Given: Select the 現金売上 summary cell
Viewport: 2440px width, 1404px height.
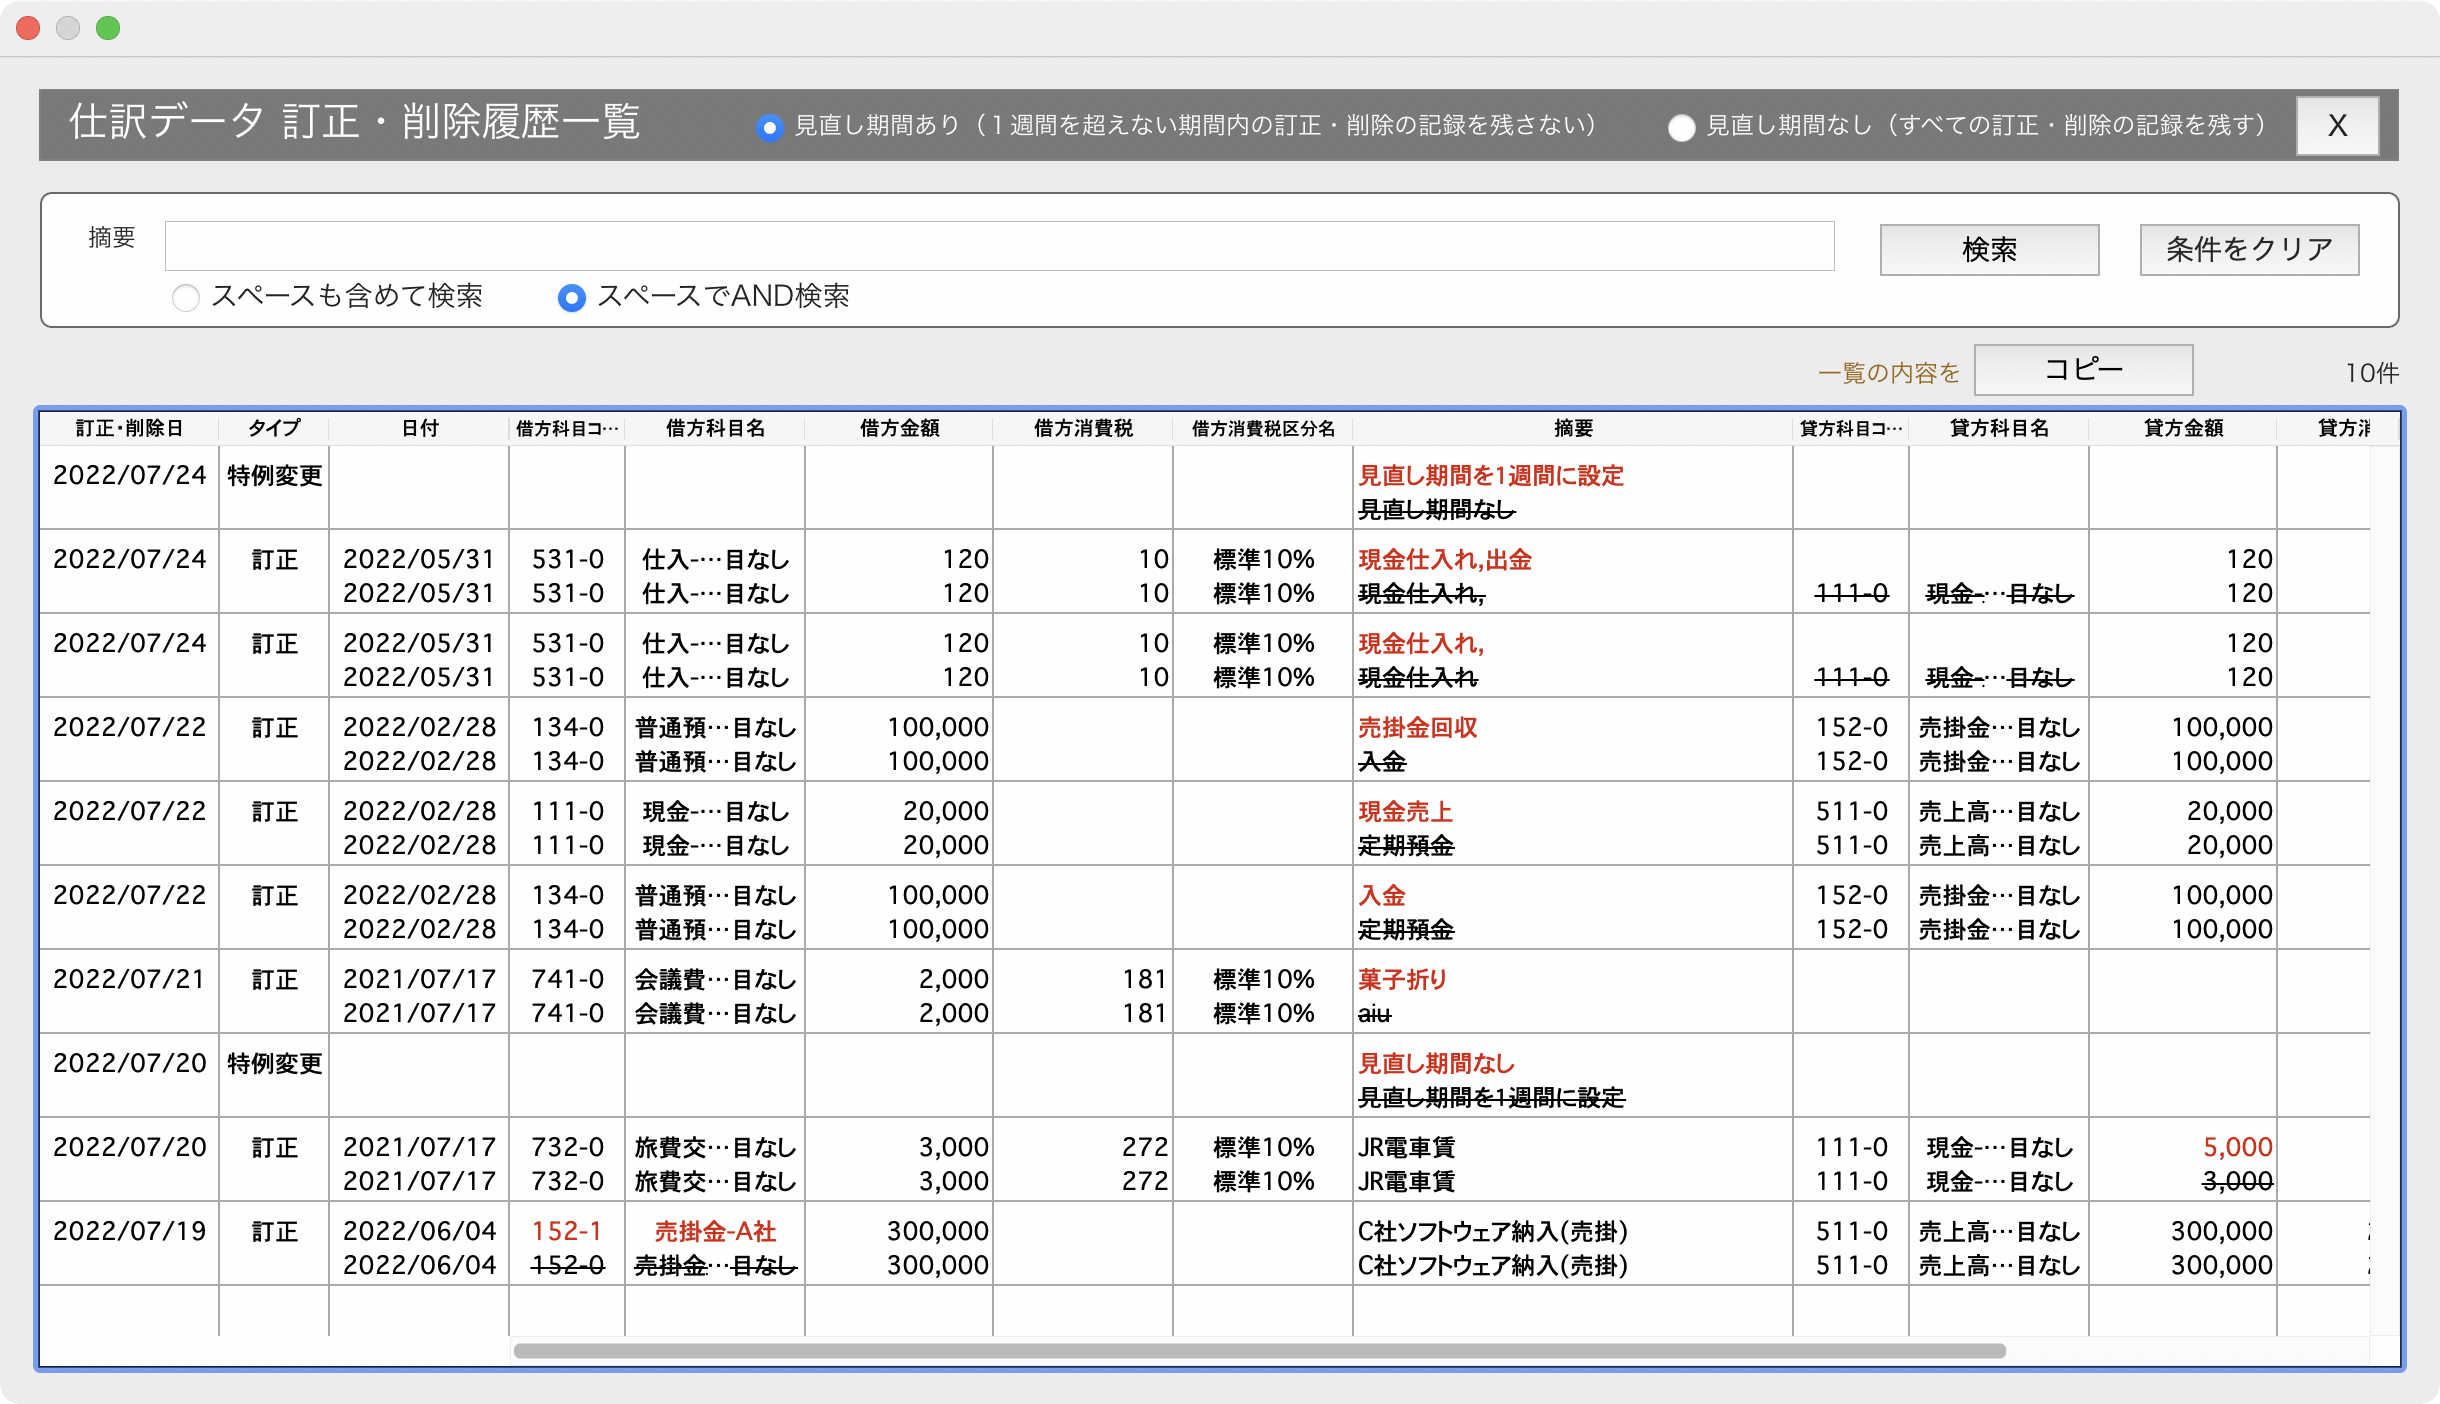Looking at the screenshot, I should pos(1406,811).
